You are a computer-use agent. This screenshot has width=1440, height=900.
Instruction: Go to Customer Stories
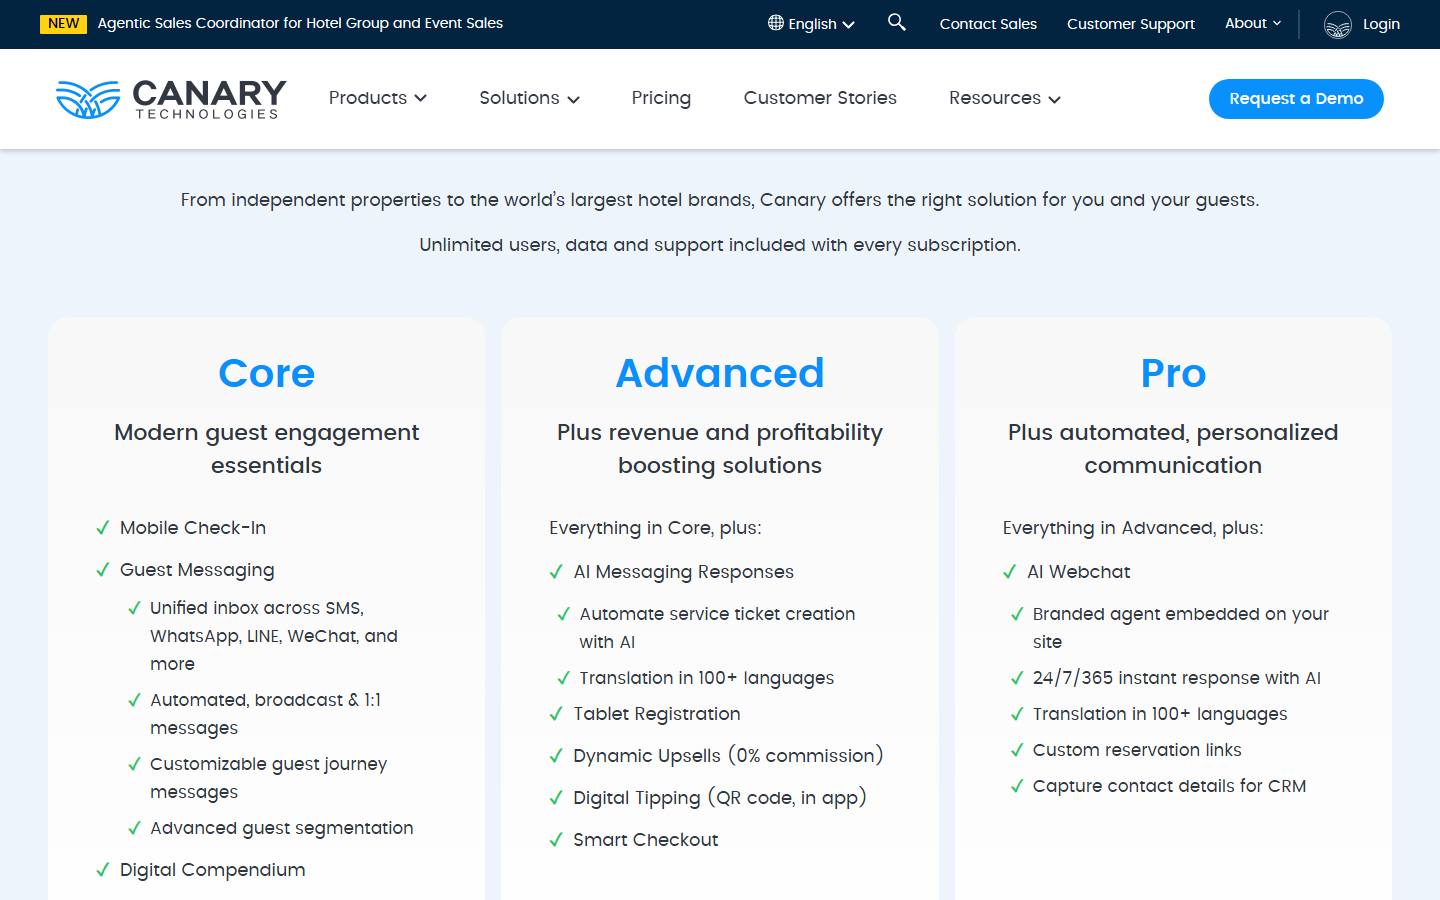pyautogui.click(x=820, y=98)
